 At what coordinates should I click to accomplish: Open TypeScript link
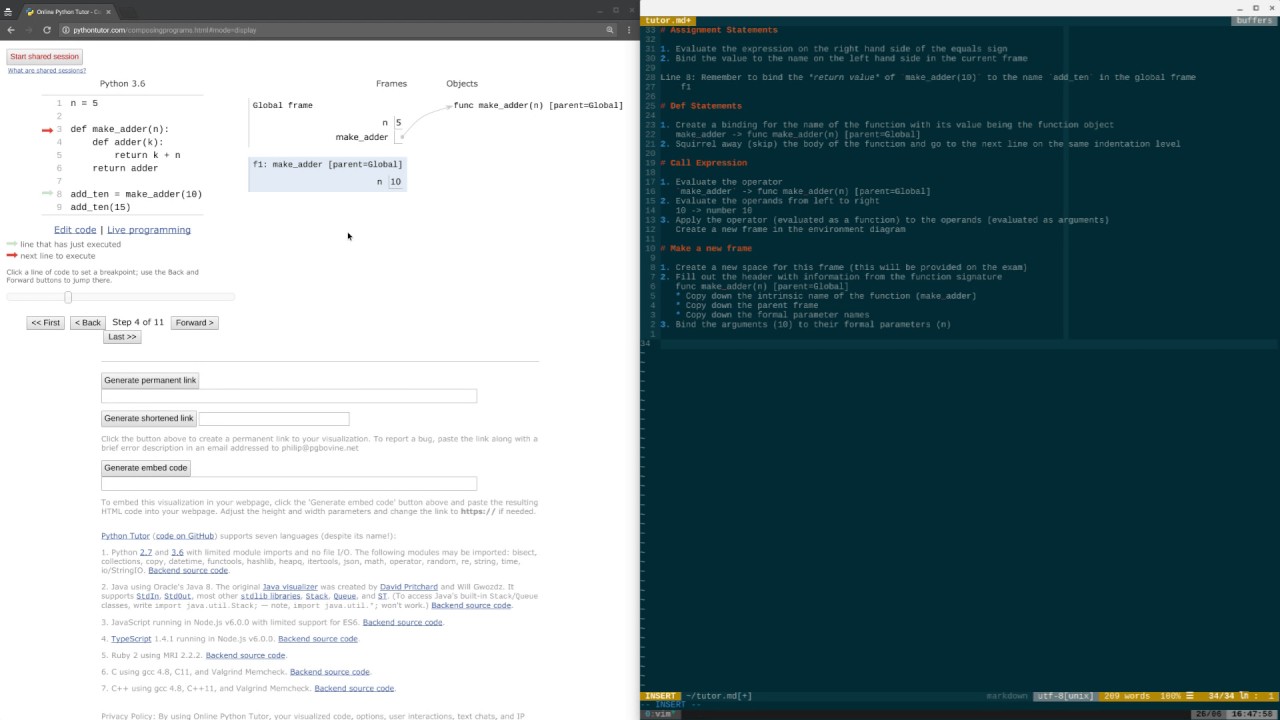(131, 639)
